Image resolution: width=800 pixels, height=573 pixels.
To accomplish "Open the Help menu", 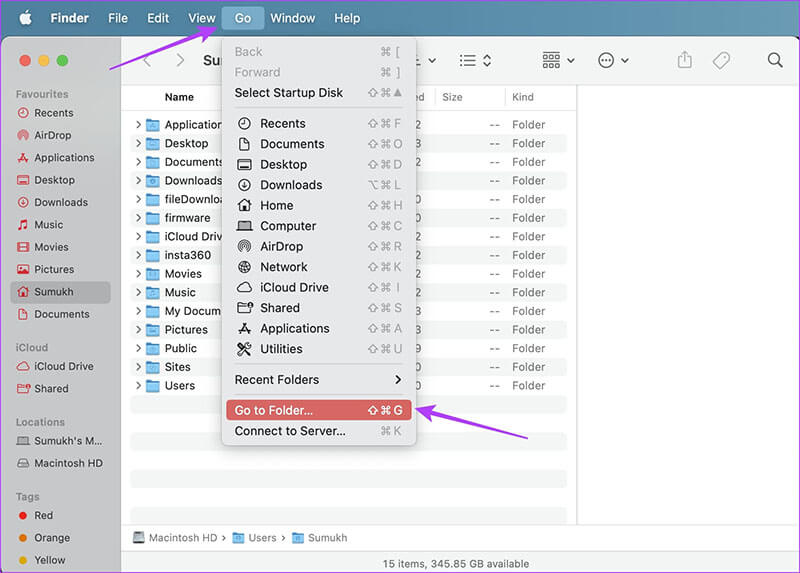I will coord(347,18).
